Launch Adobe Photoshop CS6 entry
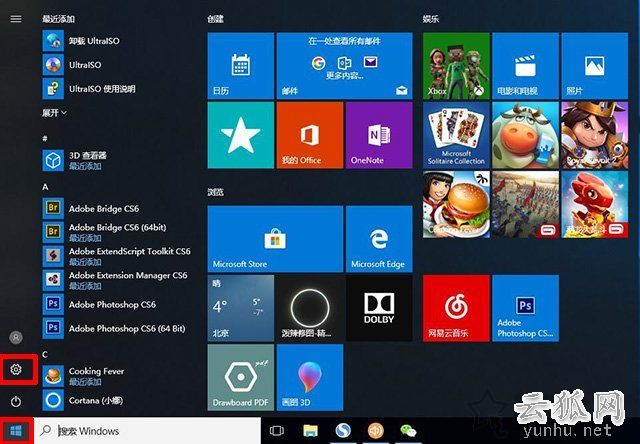The image size is (640, 444). point(118,304)
